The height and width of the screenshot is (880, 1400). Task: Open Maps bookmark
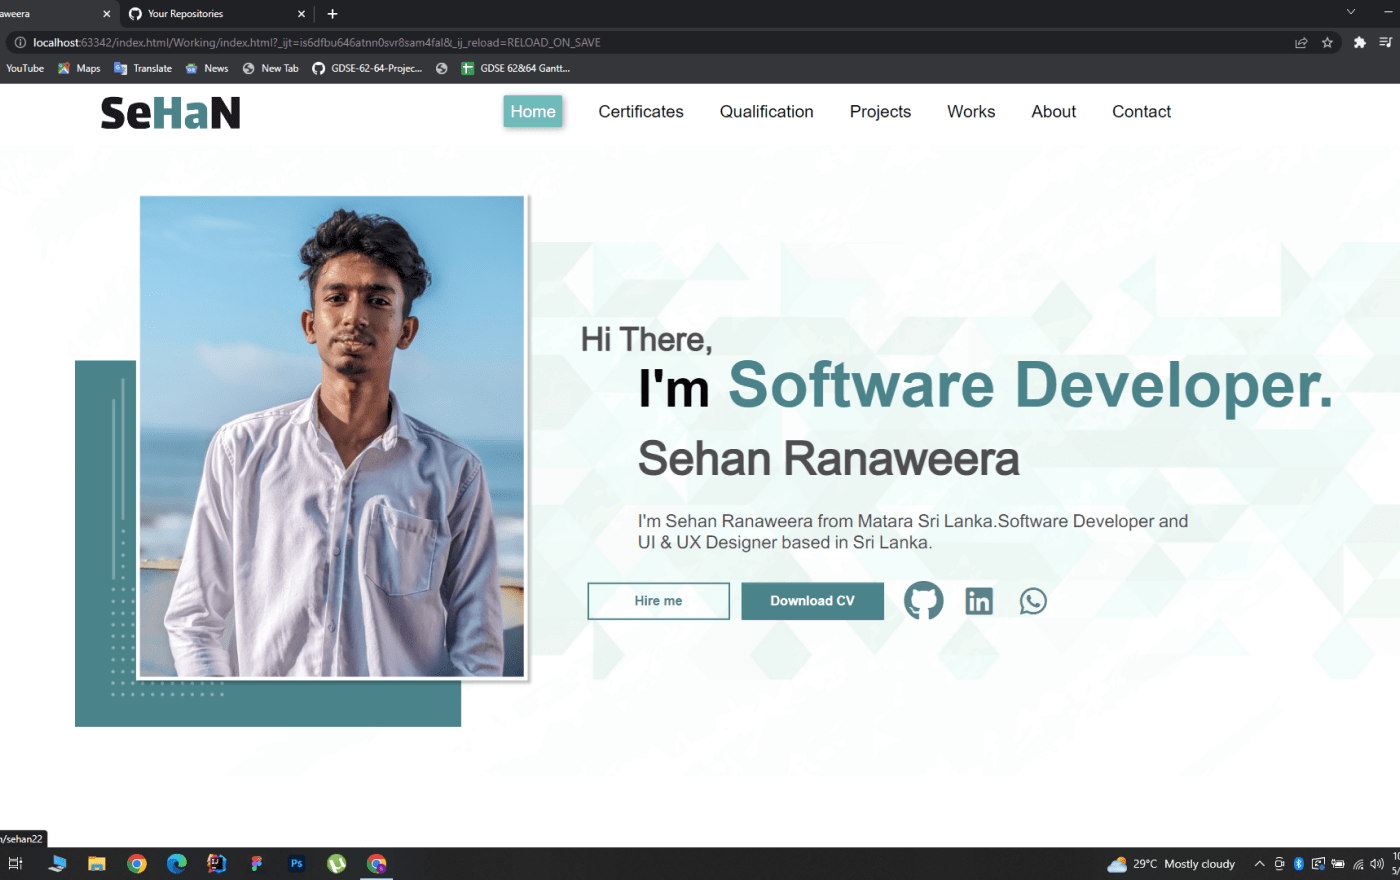[79, 69]
